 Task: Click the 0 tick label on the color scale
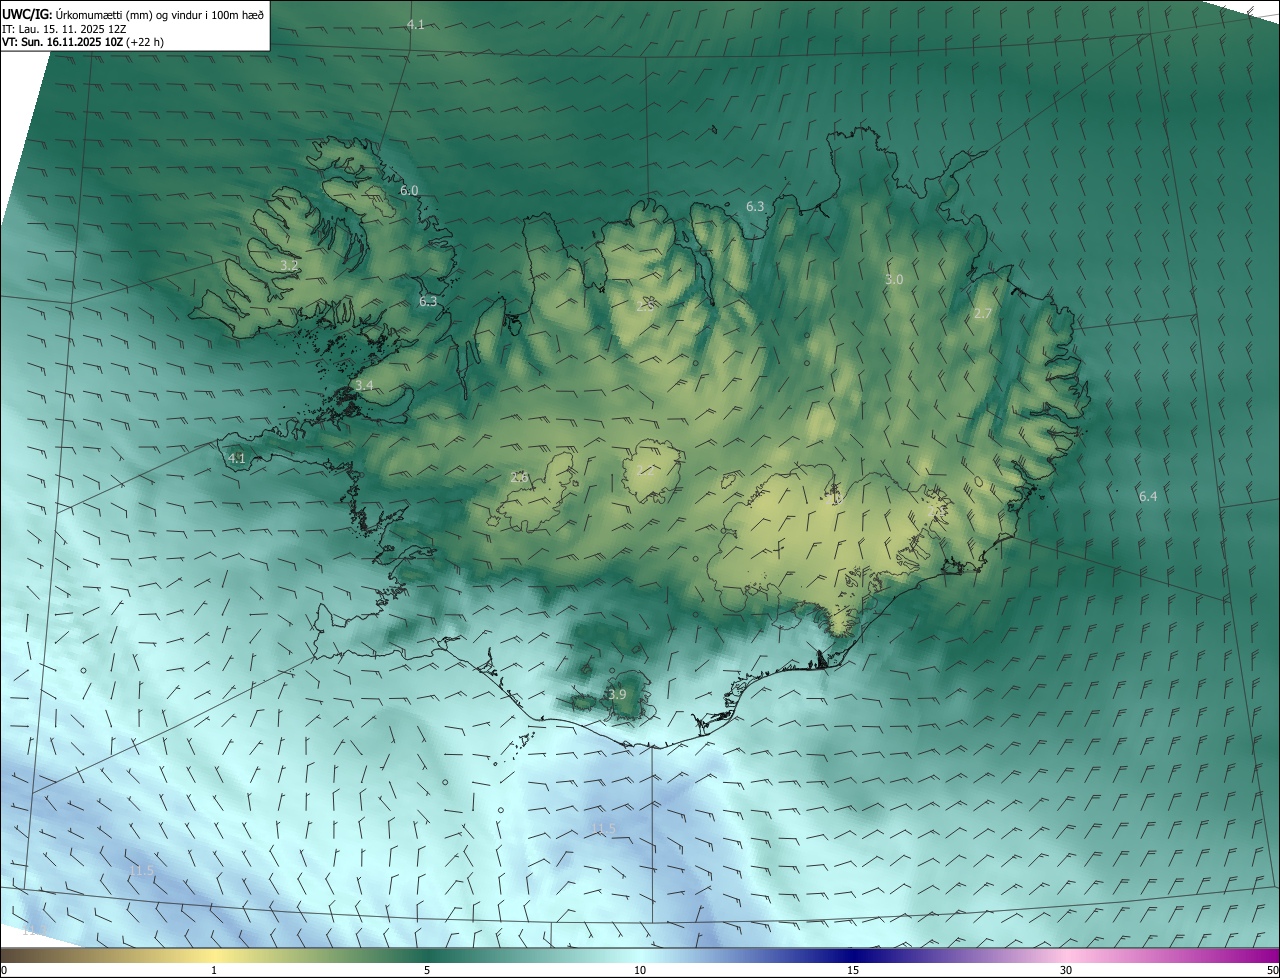tap(3, 970)
